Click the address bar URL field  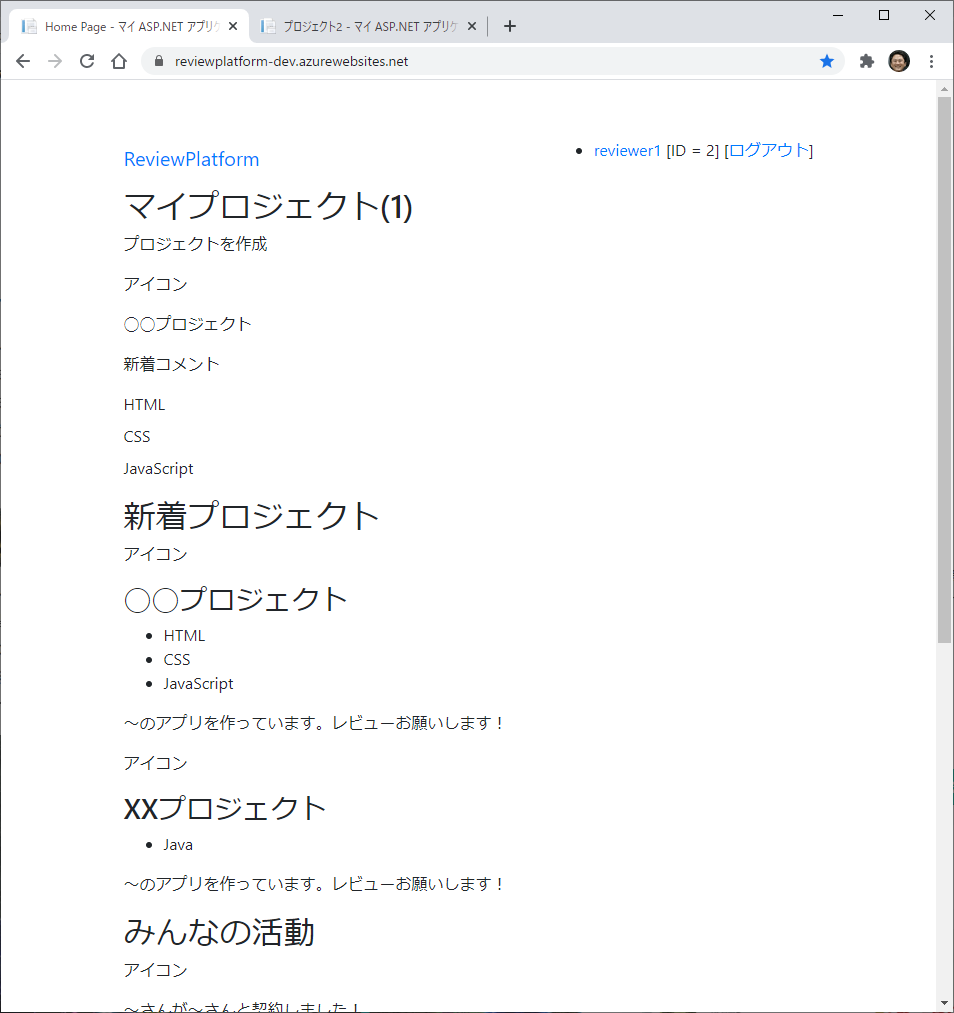tap(480, 61)
